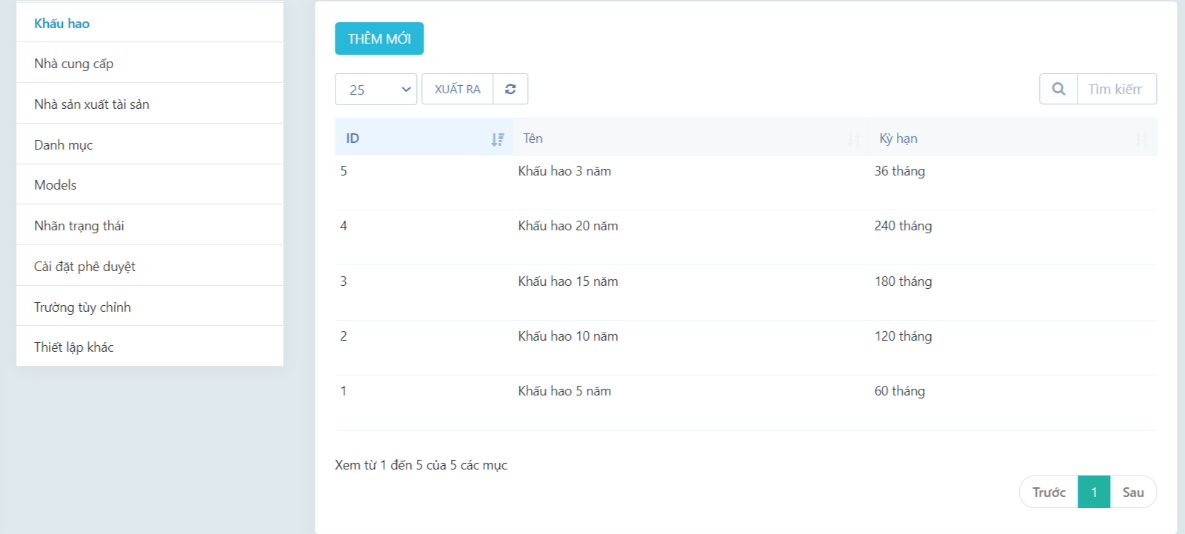The height and width of the screenshot is (534, 1185).
Task: Sort by the ID column icon
Action: click(x=497, y=140)
